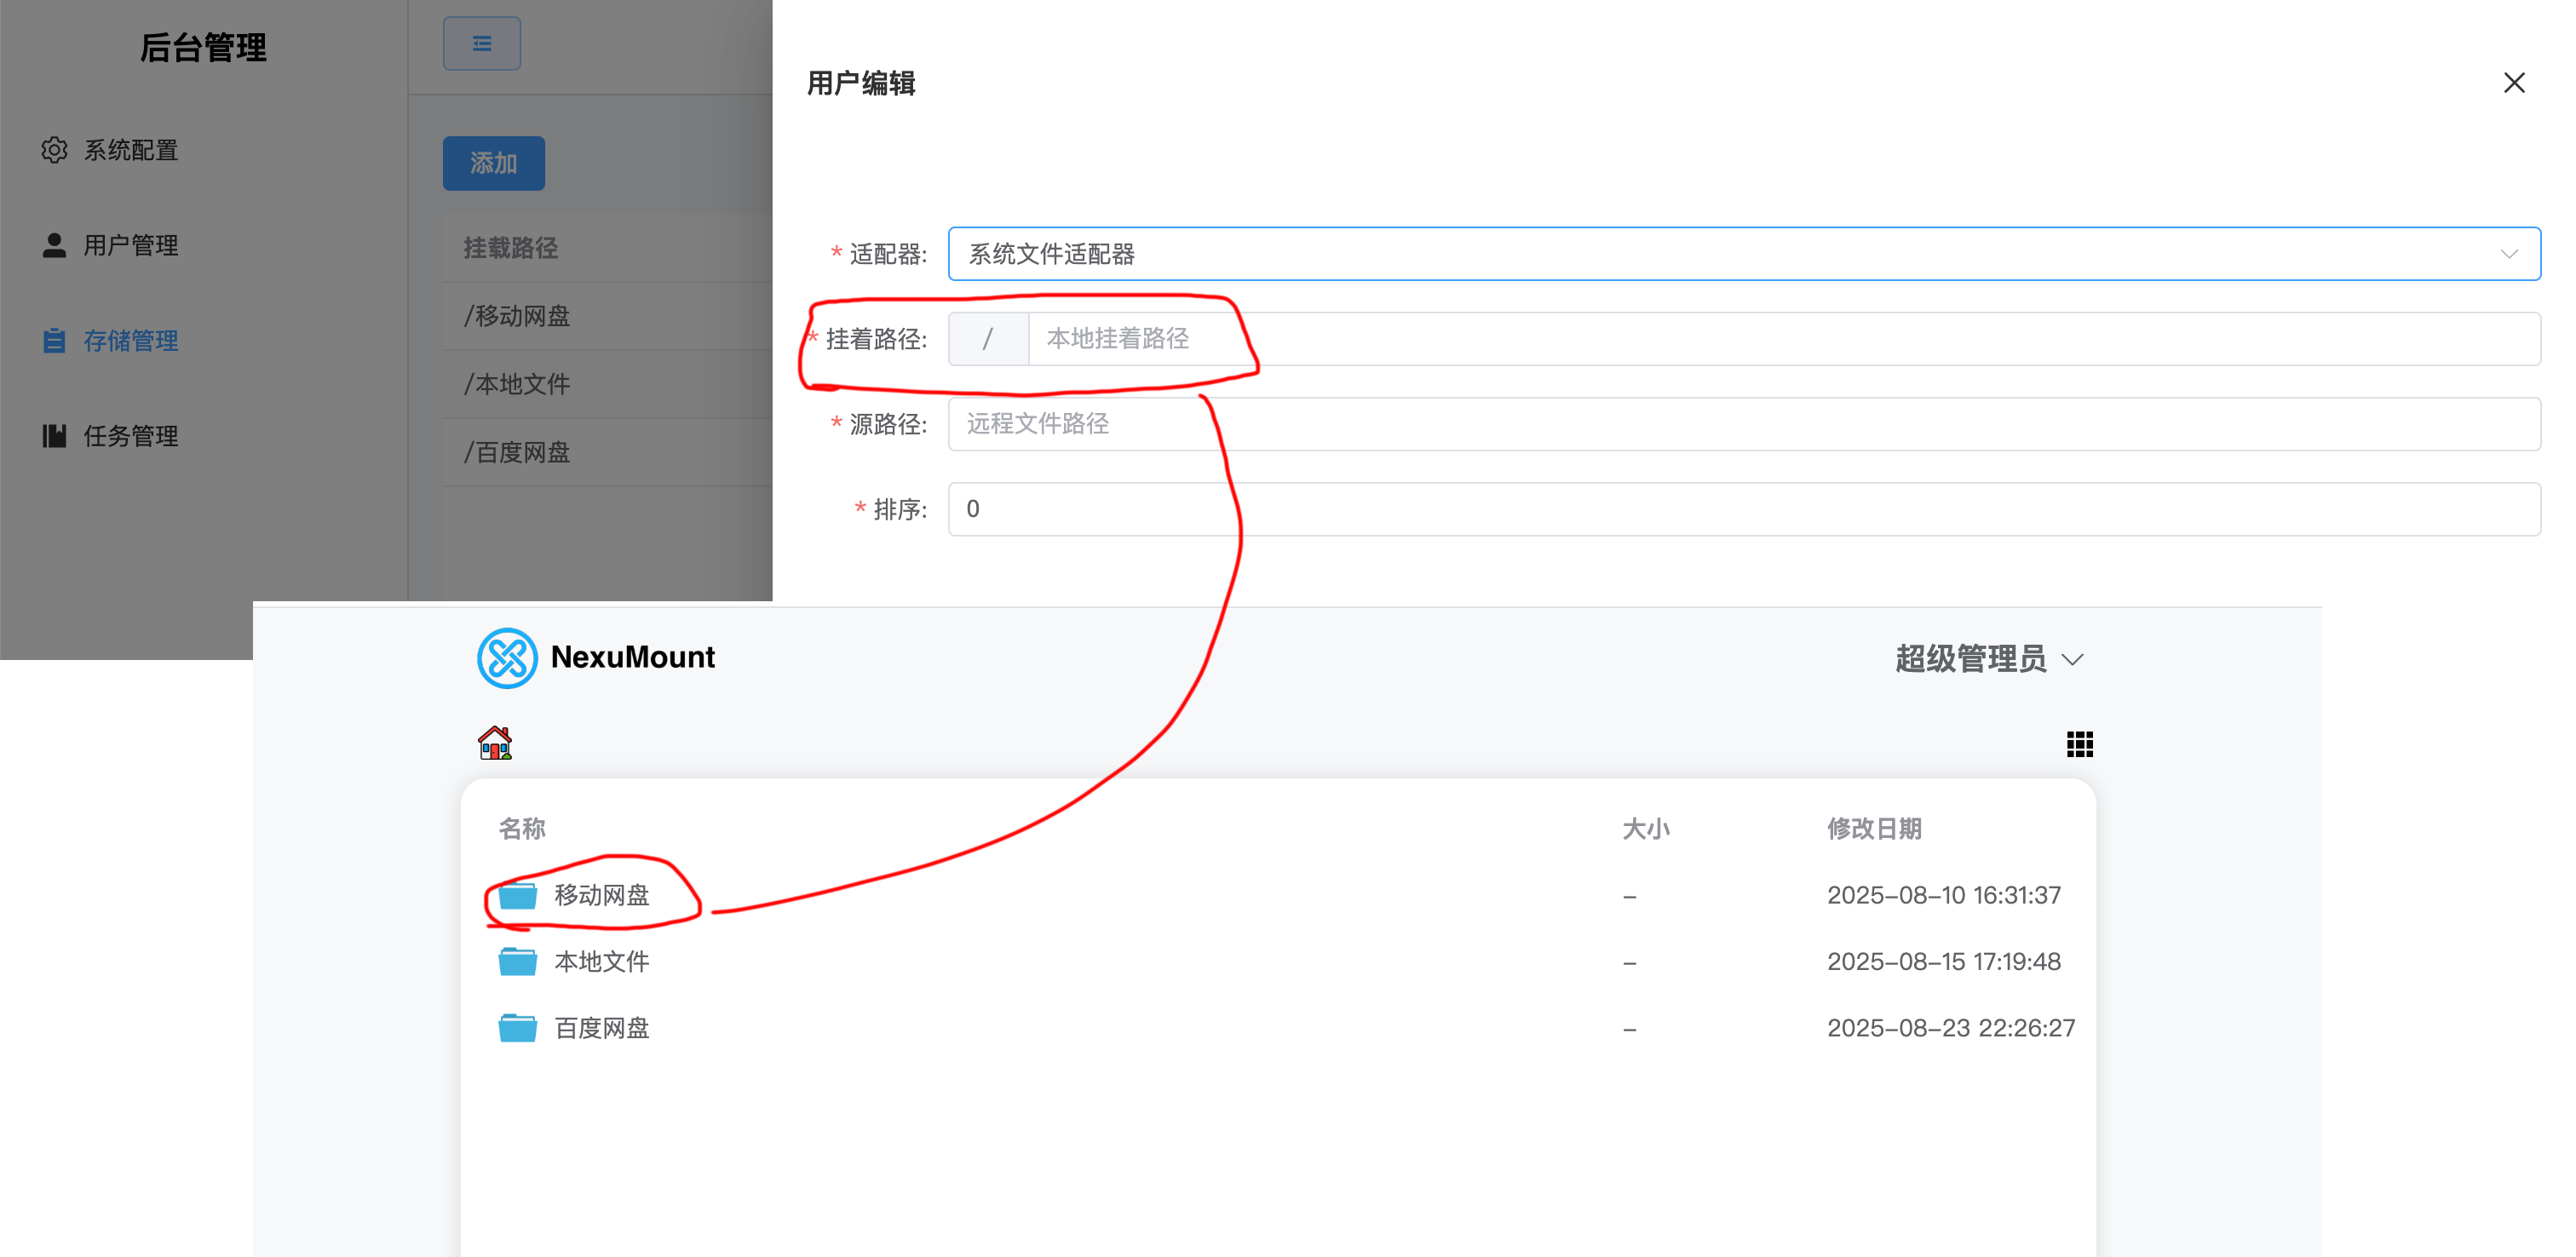Click the 修改日期 column header

click(x=1874, y=828)
